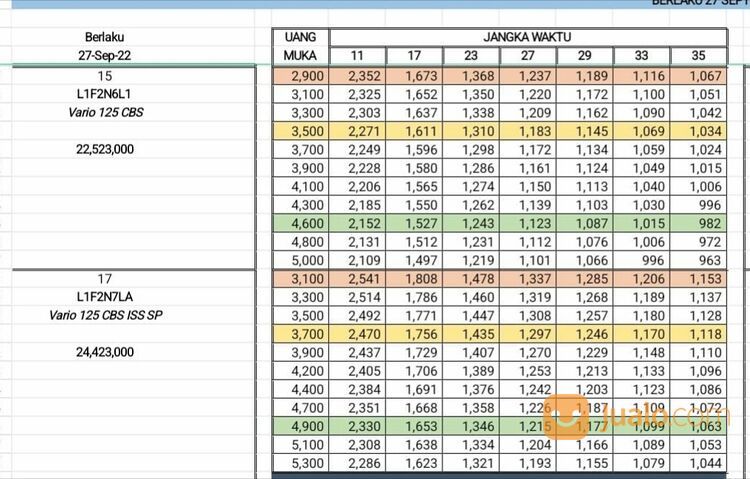The image size is (750, 479).
Task: Select the "JANGKA WAKTU" header cell
Action: [528, 37]
